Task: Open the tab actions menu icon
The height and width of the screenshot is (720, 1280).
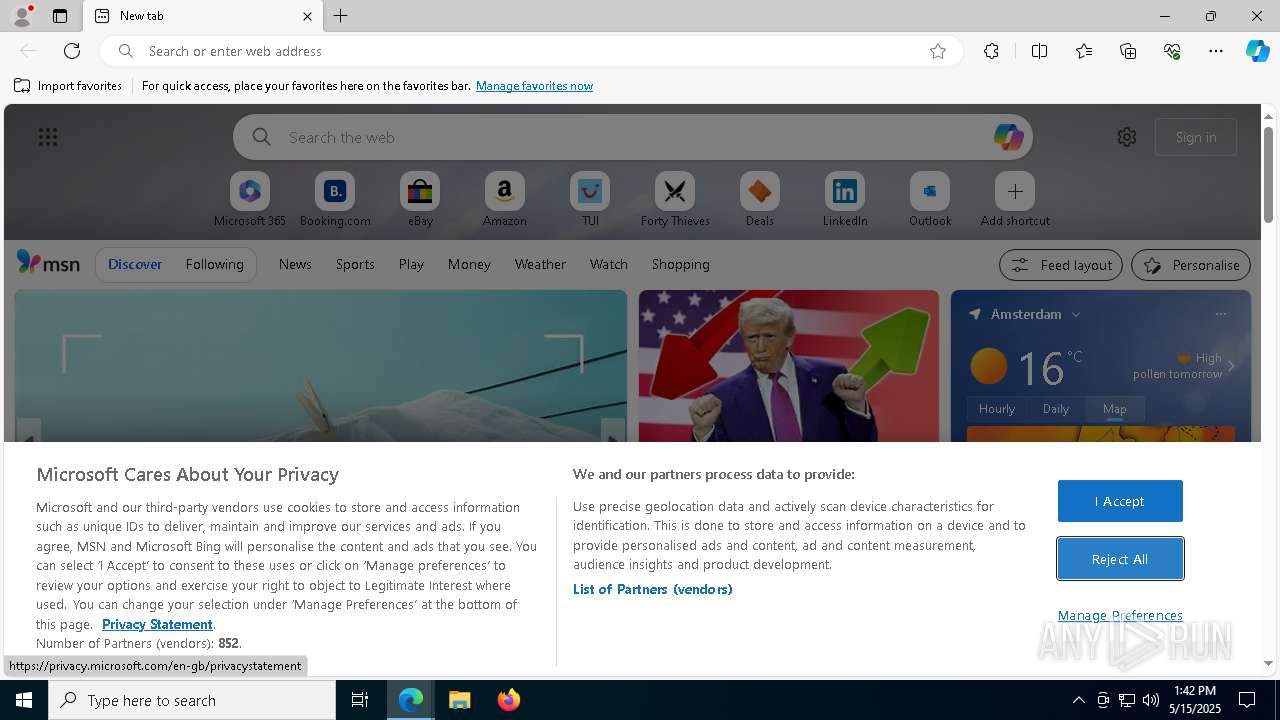Action: (60, 16)
